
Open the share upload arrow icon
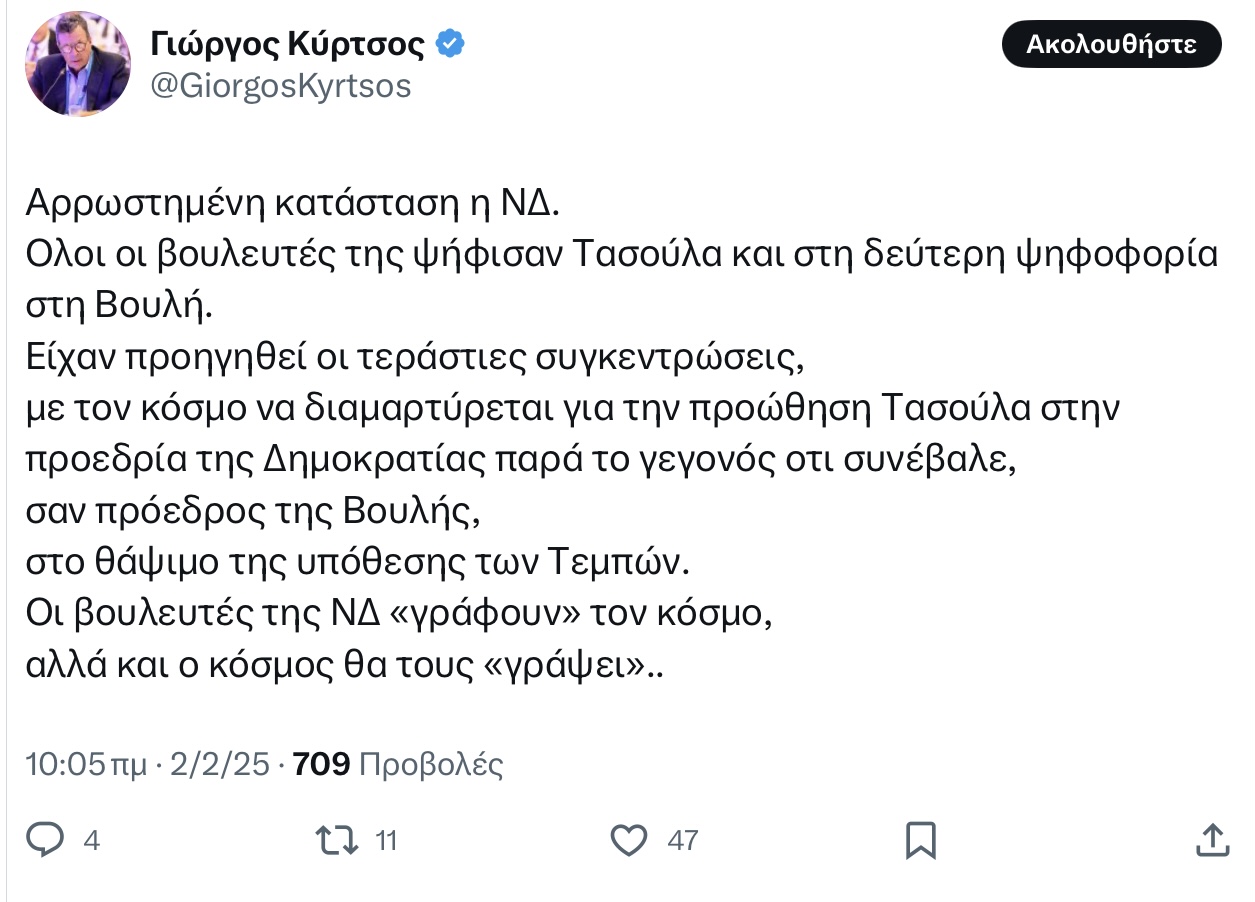click(1212, 839)
